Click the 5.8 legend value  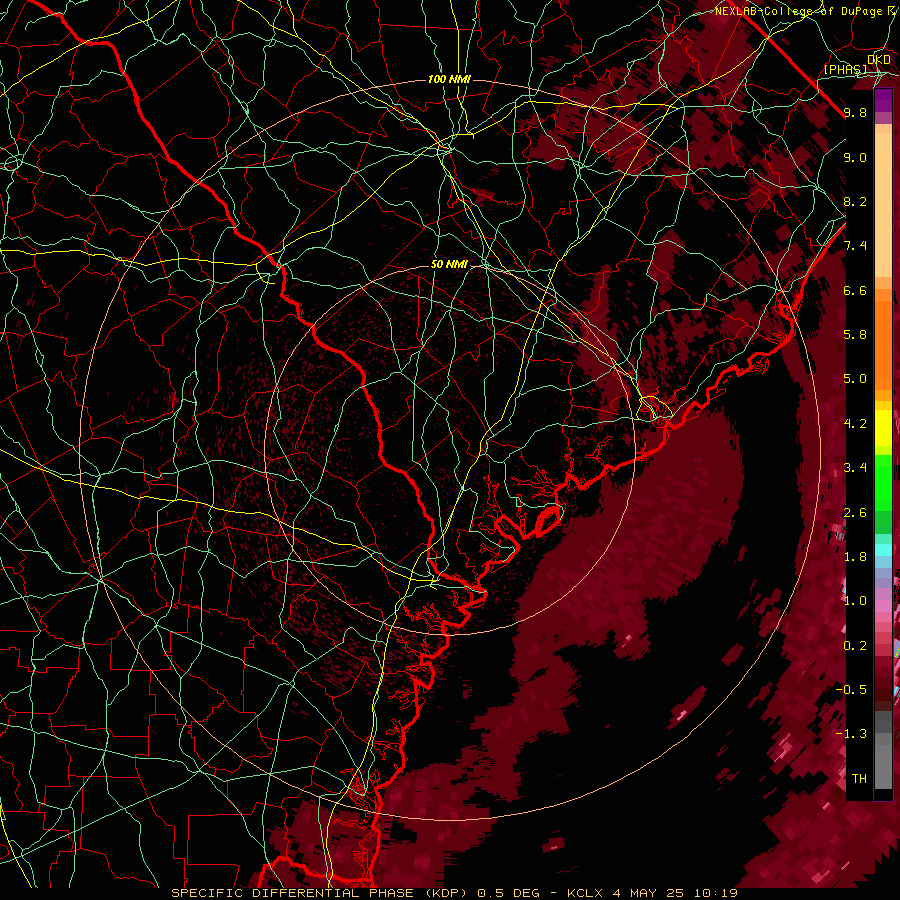point(855,335)
